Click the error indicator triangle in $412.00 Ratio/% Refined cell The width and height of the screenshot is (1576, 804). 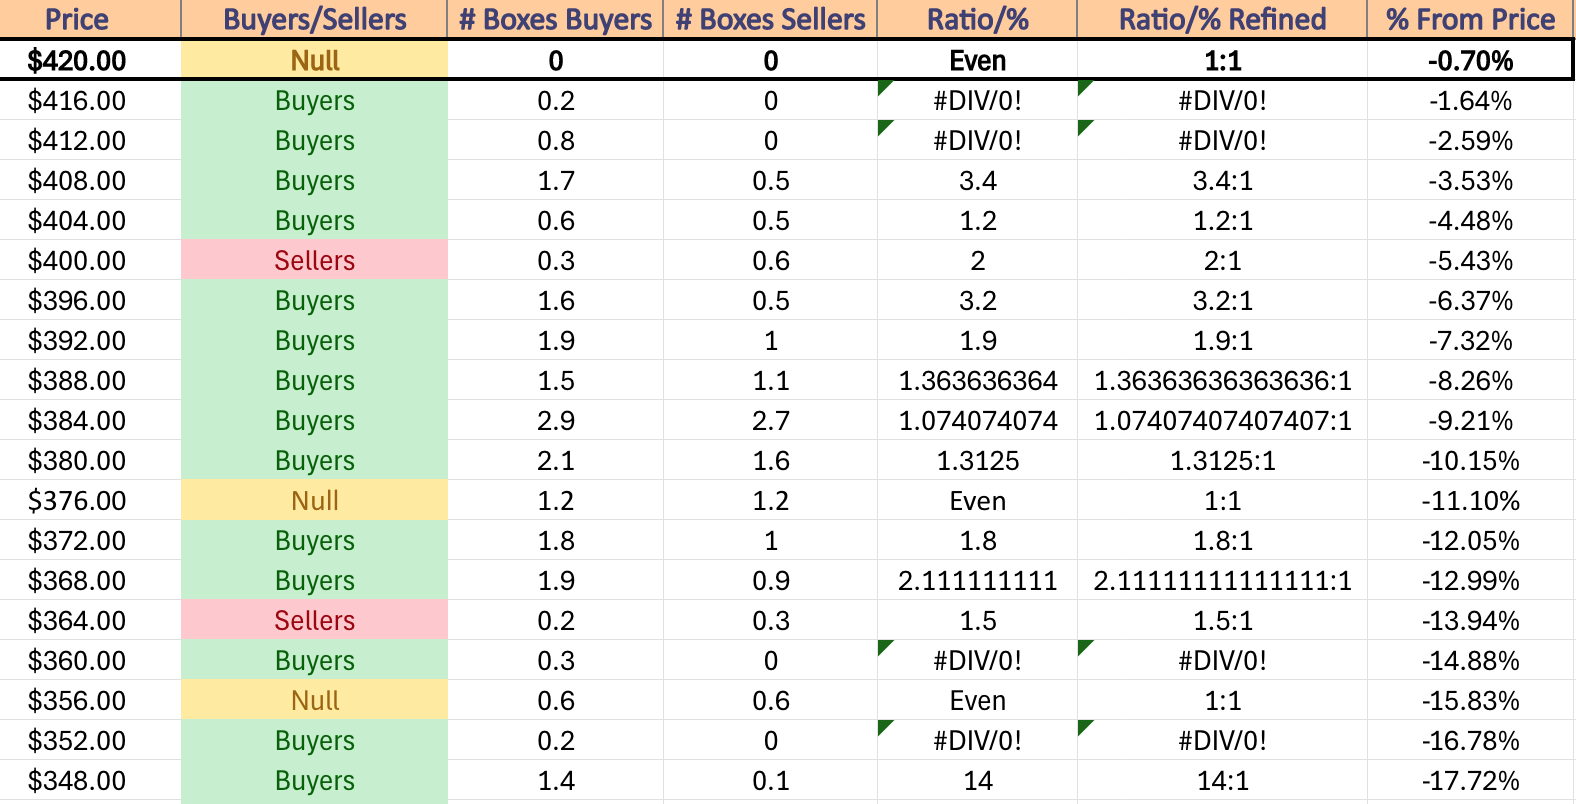[x=1085, y=127]
